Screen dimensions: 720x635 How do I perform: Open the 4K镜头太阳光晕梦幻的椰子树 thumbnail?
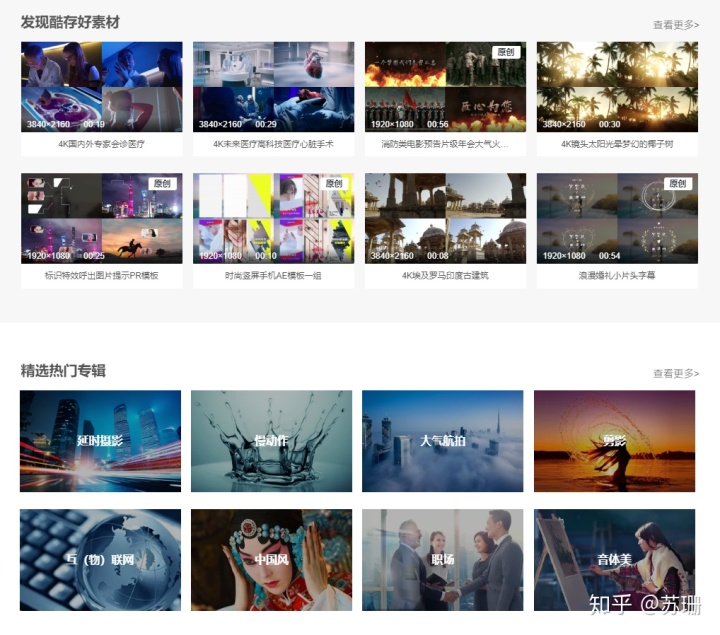tap(617, 87)
